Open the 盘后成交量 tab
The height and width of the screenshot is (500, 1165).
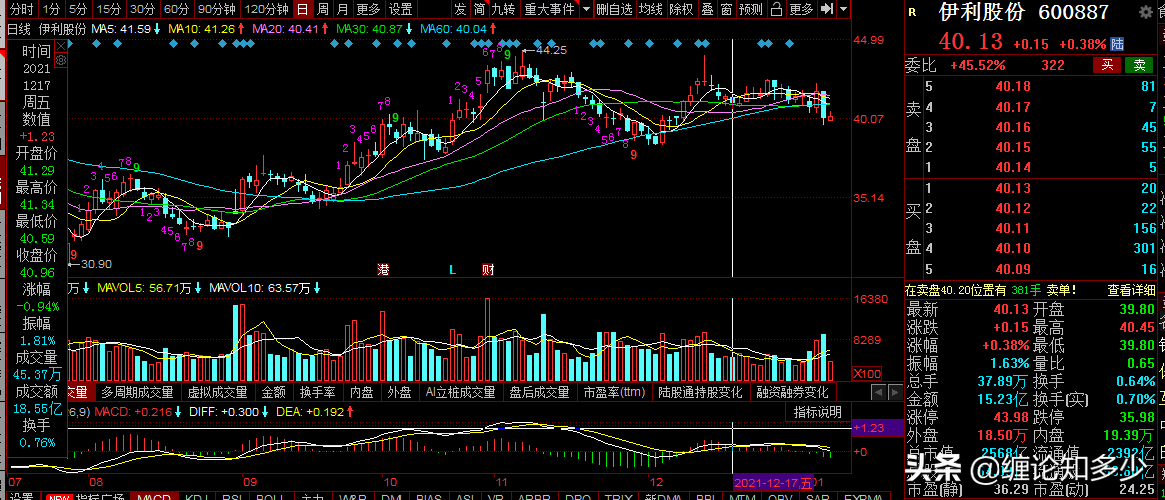coord(539,392)
